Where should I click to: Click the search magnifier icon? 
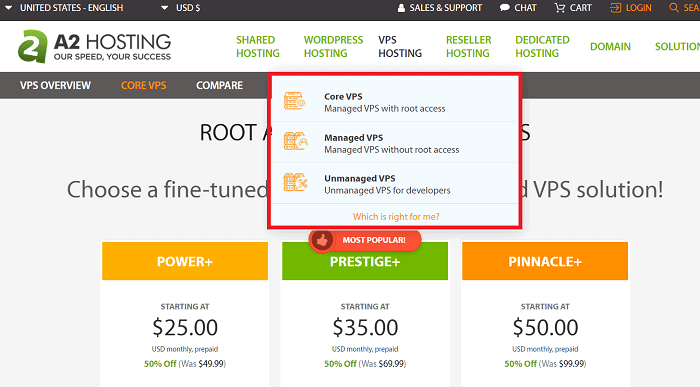point(674,8)
